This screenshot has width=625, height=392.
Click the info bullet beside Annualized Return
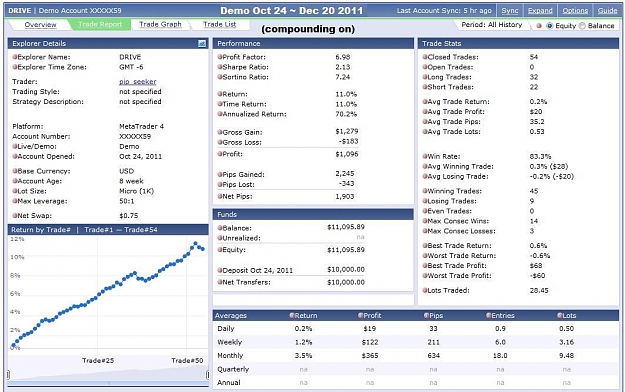[x=220, y=114]
